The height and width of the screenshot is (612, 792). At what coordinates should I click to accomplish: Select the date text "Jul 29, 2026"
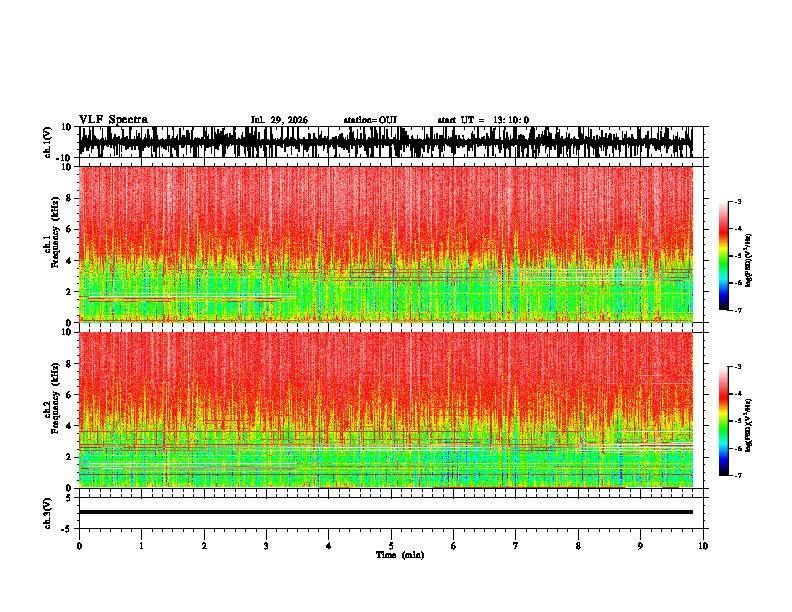279,120
